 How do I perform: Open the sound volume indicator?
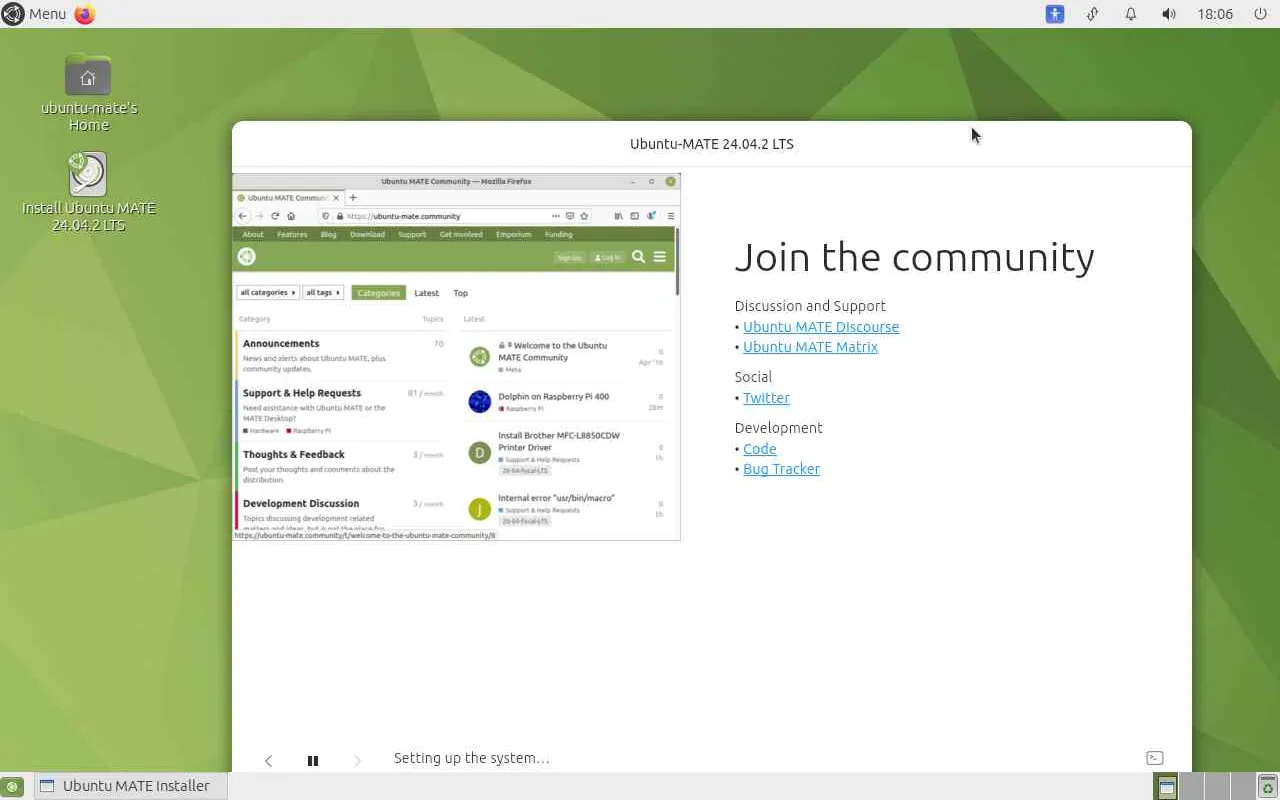click(x=1169, y=14)
